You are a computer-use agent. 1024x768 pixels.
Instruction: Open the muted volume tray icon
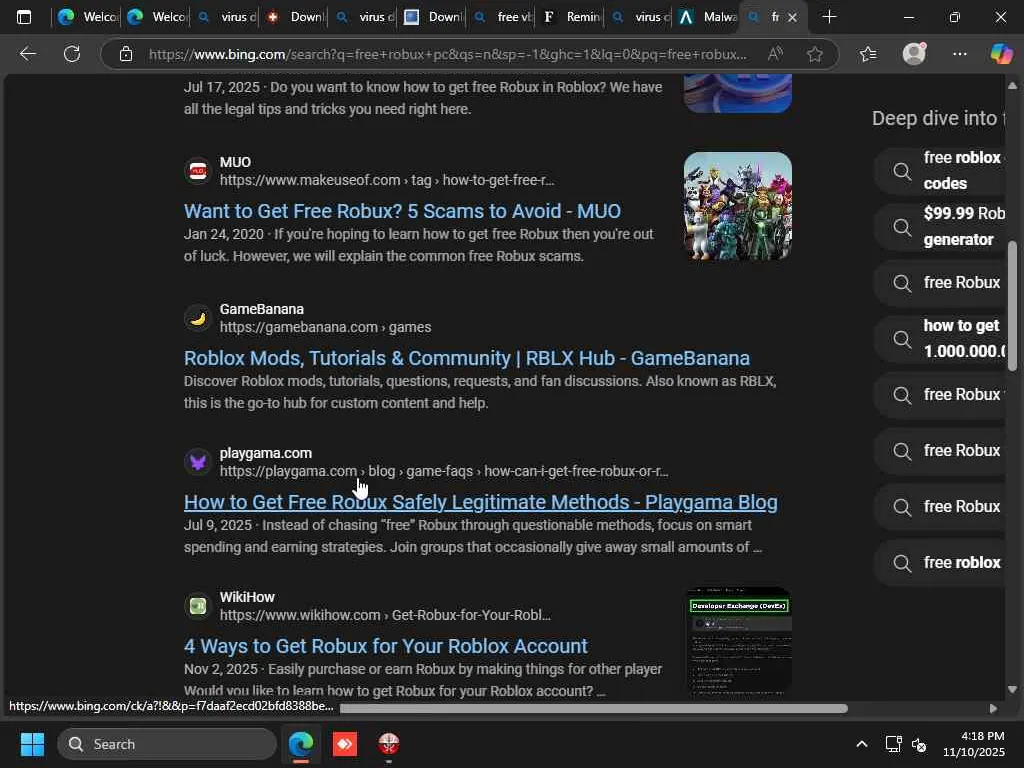click(x=919, y=744)
